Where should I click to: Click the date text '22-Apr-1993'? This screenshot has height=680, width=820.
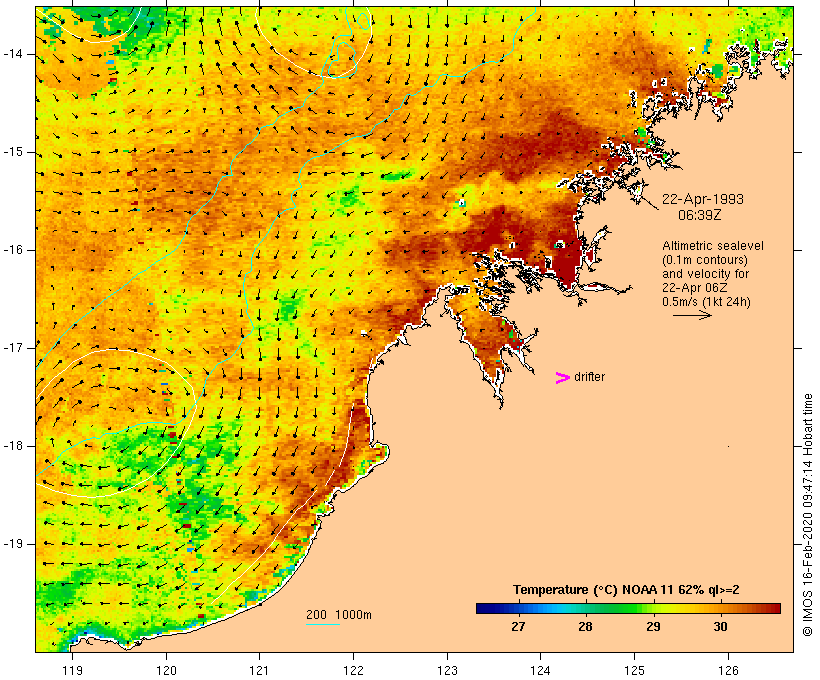pos(703,199)
